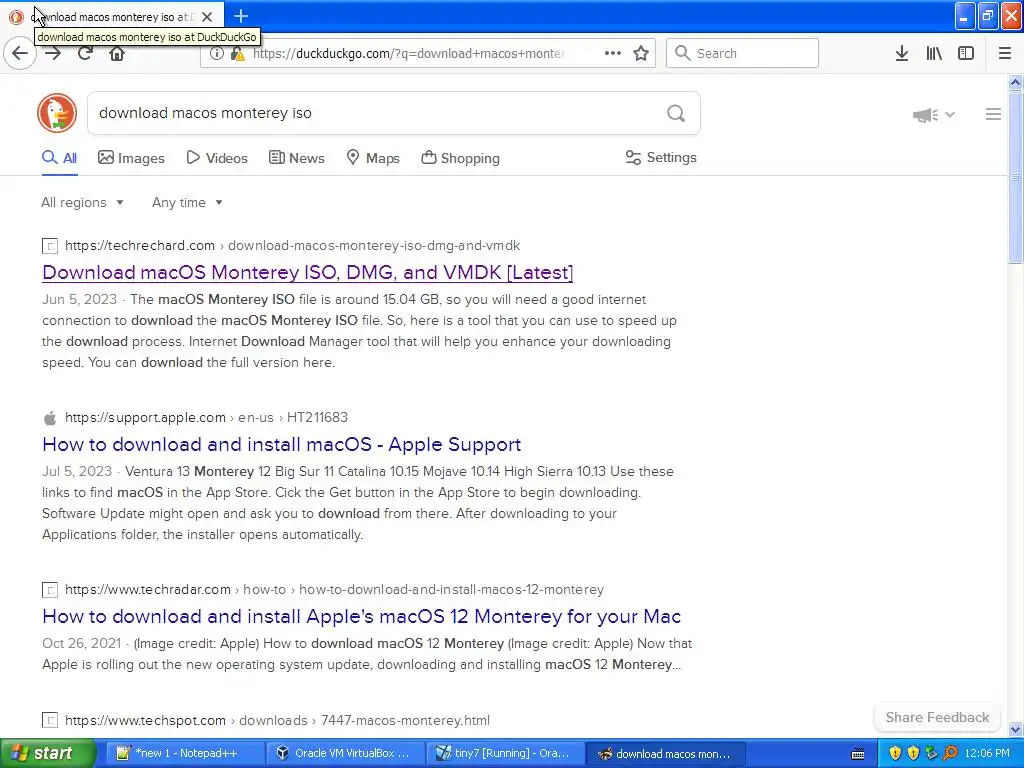
Task: Toggle the browser sidebar icon
Action: coord(966,54)
